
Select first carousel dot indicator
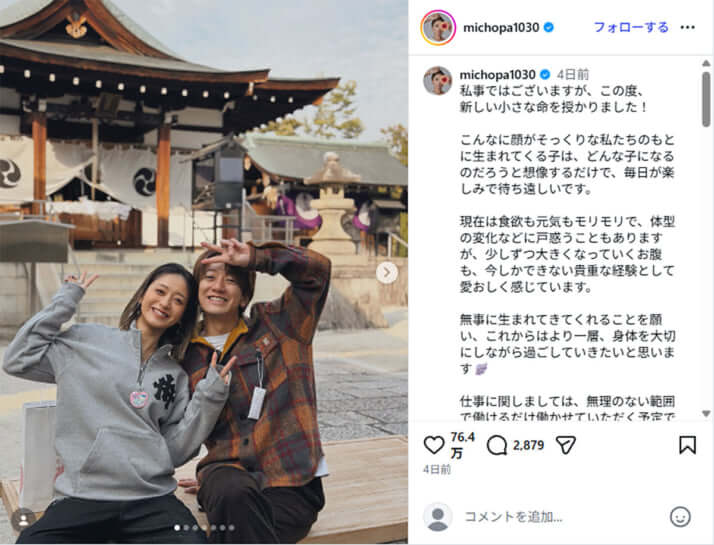(x=177, y=528)
